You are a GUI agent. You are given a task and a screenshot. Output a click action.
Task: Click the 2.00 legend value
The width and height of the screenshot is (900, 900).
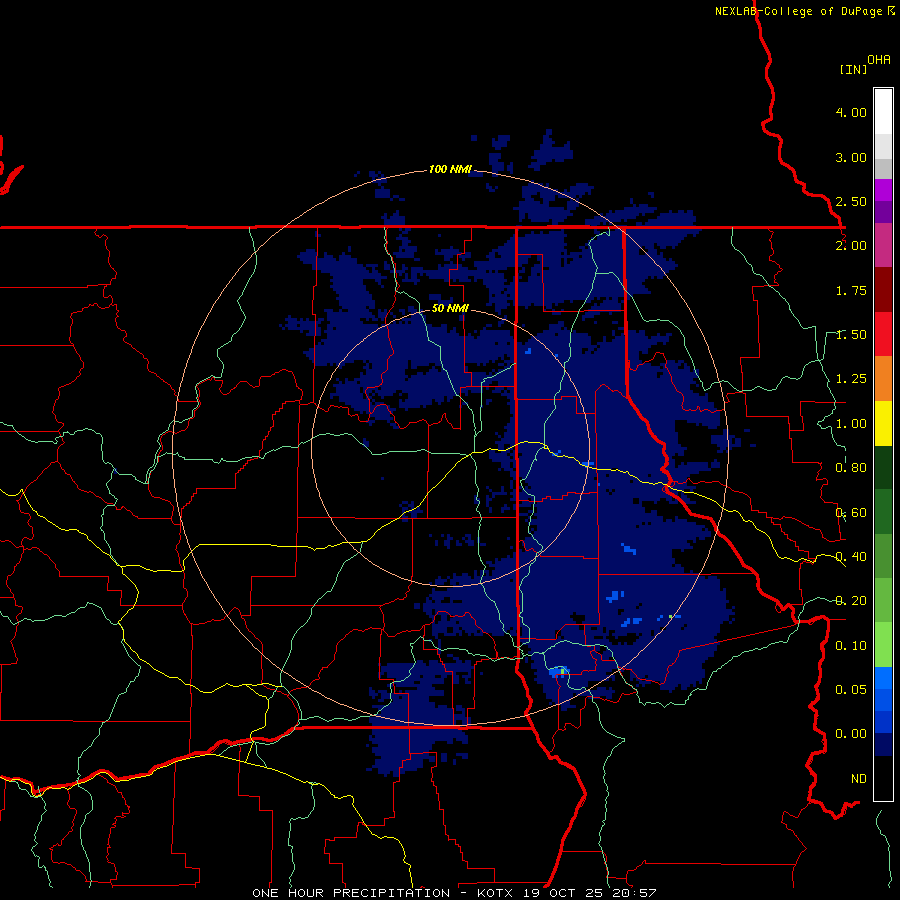tap(851, 246)
